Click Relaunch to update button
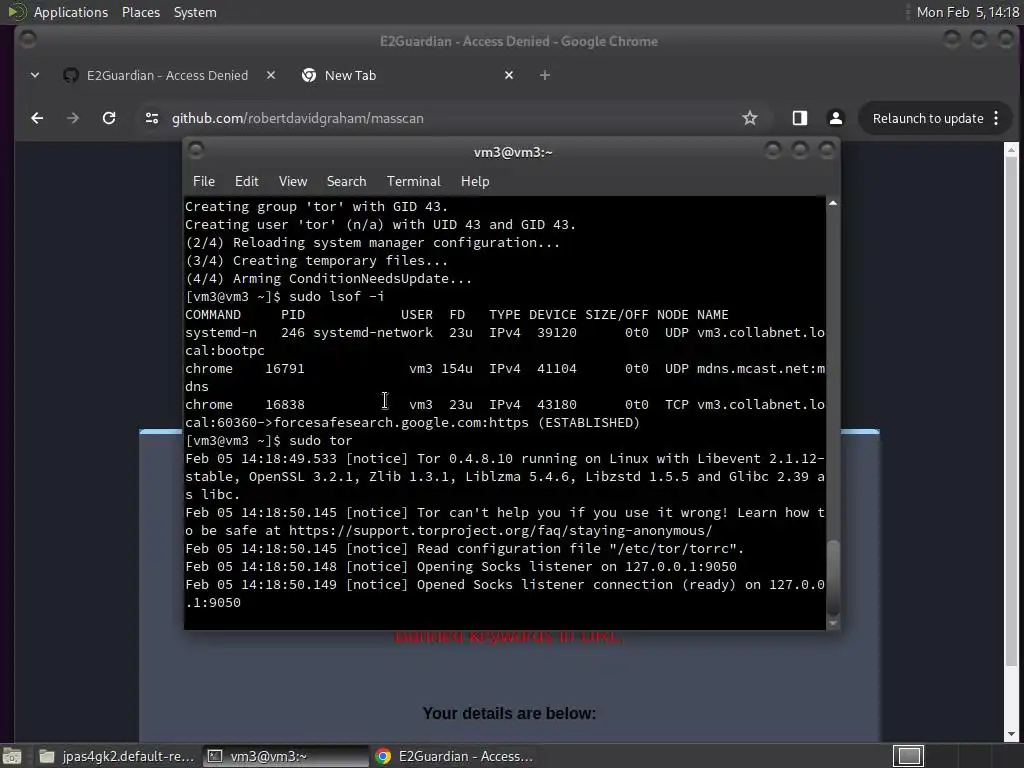1024x768 pixels. point(928,118)
